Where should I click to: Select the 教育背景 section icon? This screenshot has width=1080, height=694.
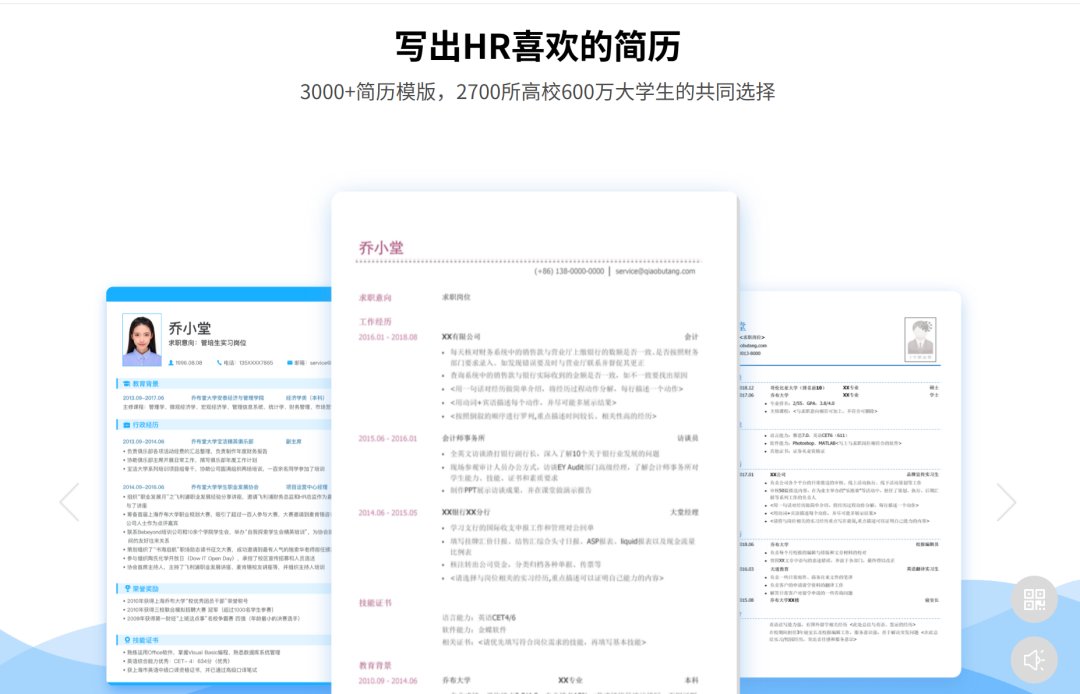point(126,382)
